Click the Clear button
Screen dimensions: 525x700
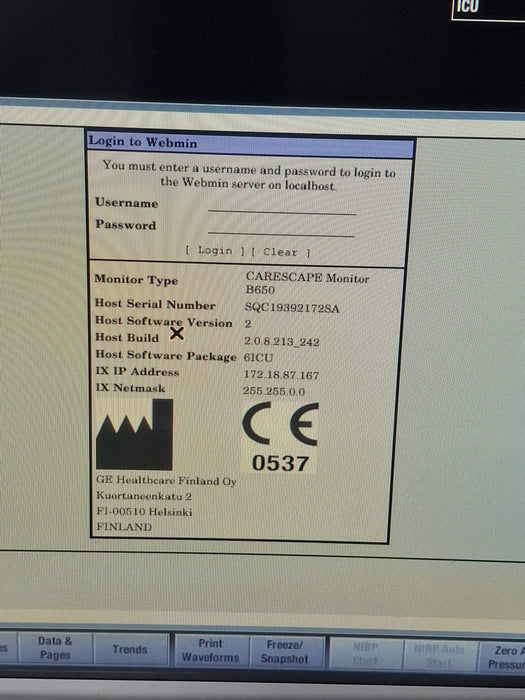click(x=280, y=252)
